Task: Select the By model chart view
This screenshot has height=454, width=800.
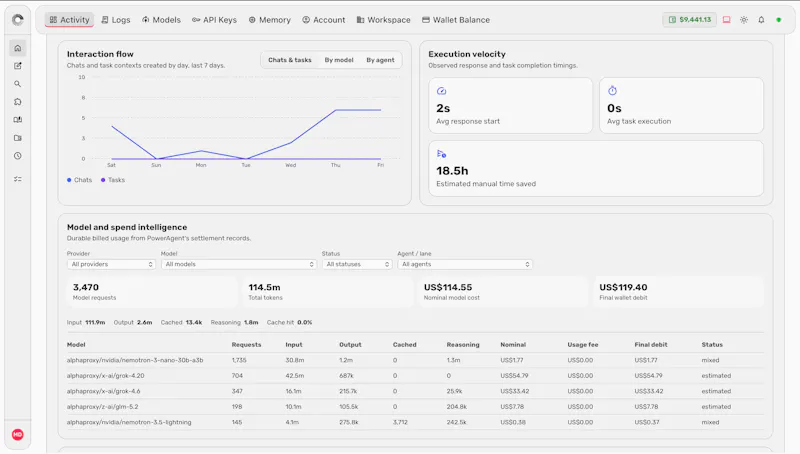Action: point(339,60)
